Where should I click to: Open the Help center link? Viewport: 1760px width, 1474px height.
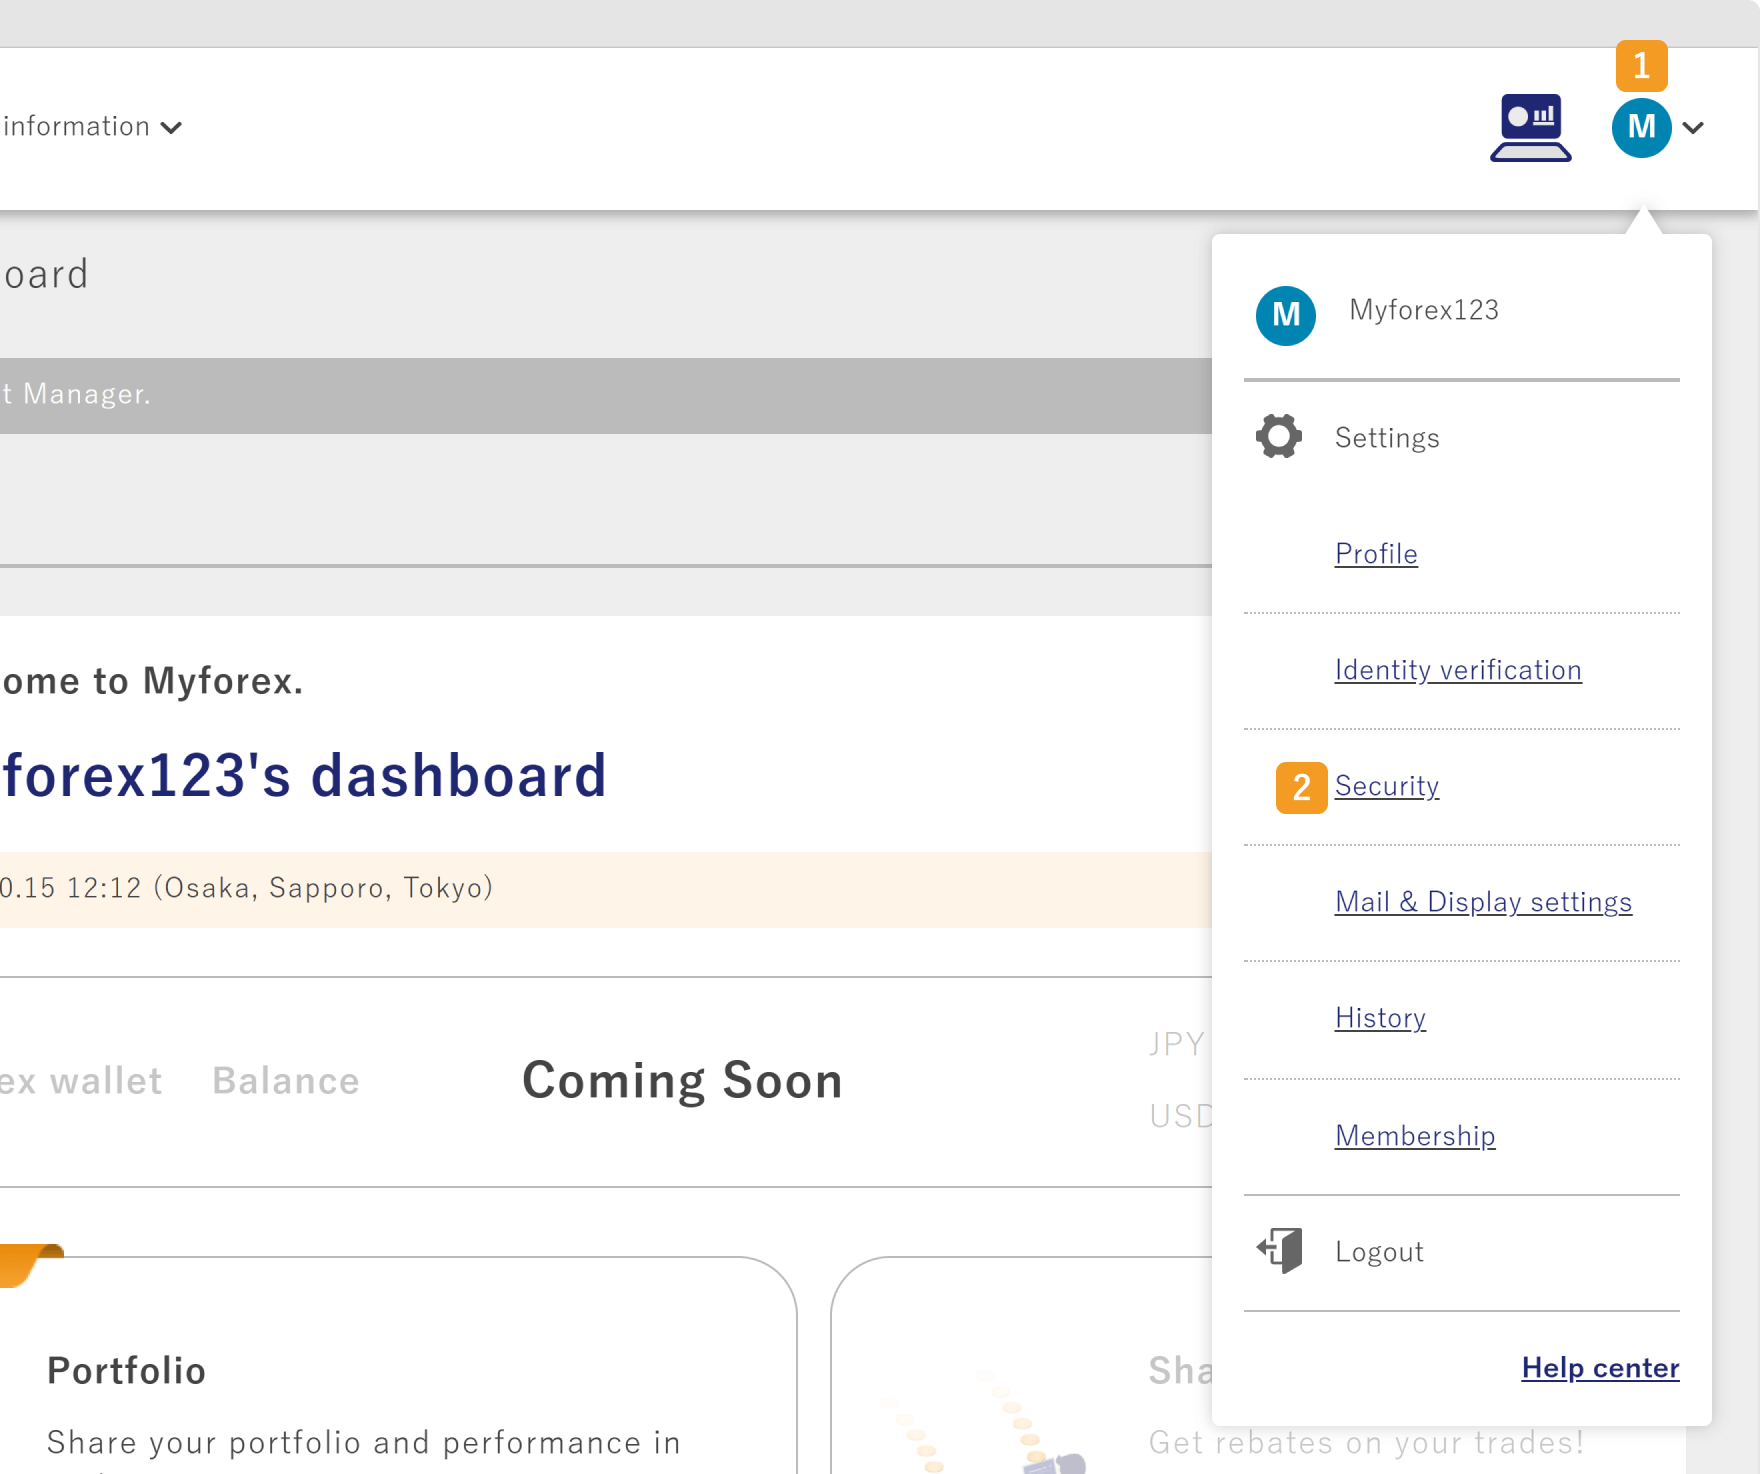(x=1600, y=1368)
